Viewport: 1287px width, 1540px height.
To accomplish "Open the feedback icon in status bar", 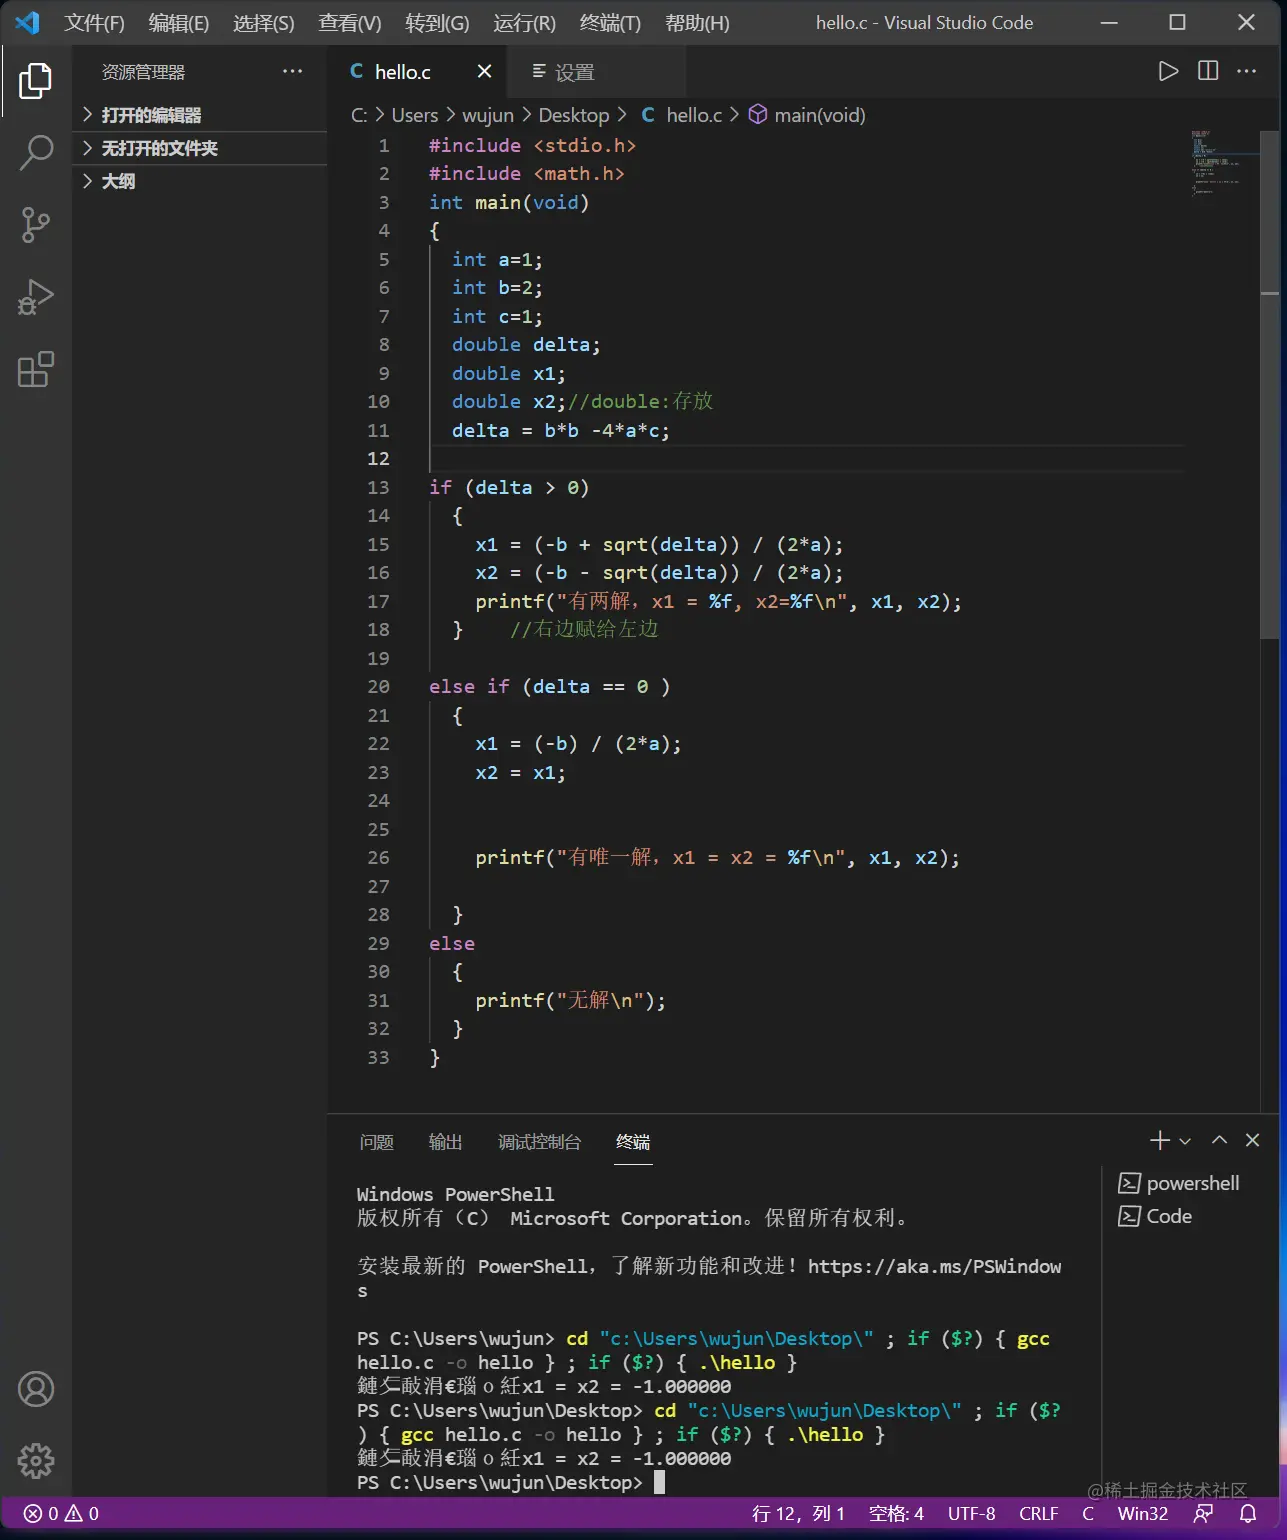I will (1204, 1513).
